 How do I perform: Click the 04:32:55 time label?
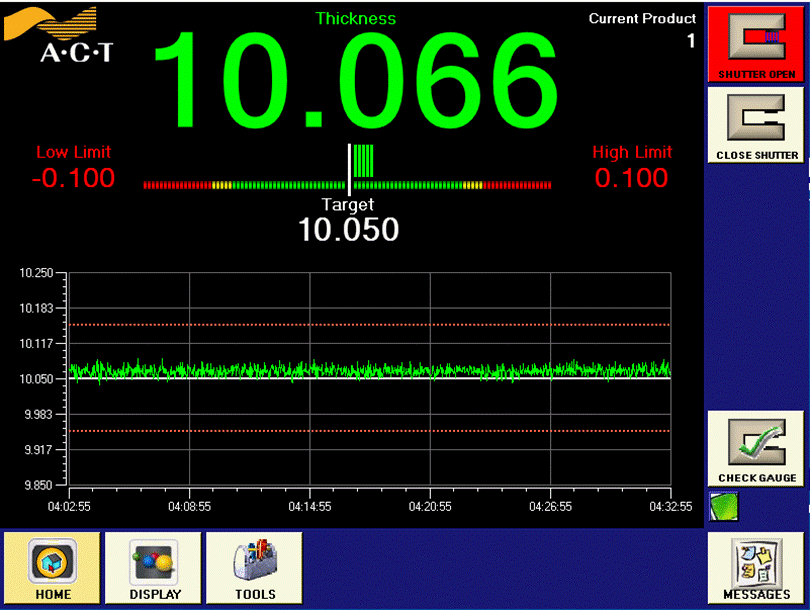[x=671, y=507]
